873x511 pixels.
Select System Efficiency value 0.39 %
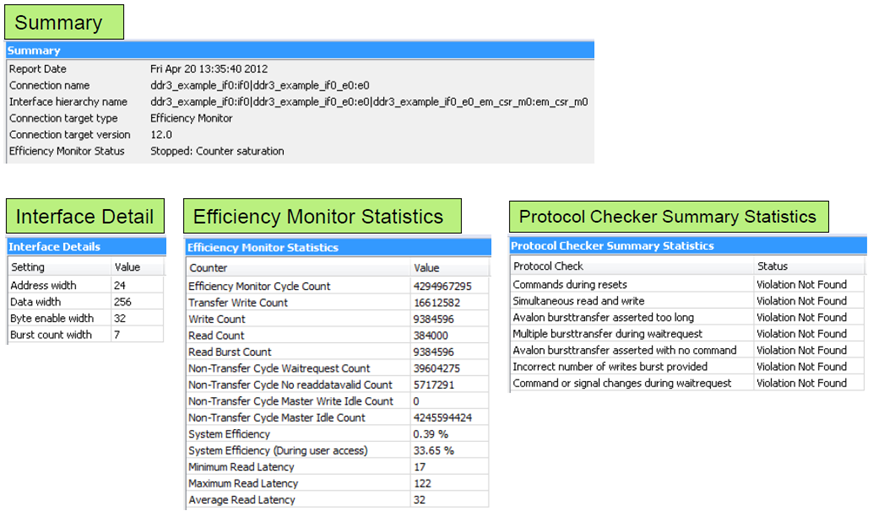(431, 434)
